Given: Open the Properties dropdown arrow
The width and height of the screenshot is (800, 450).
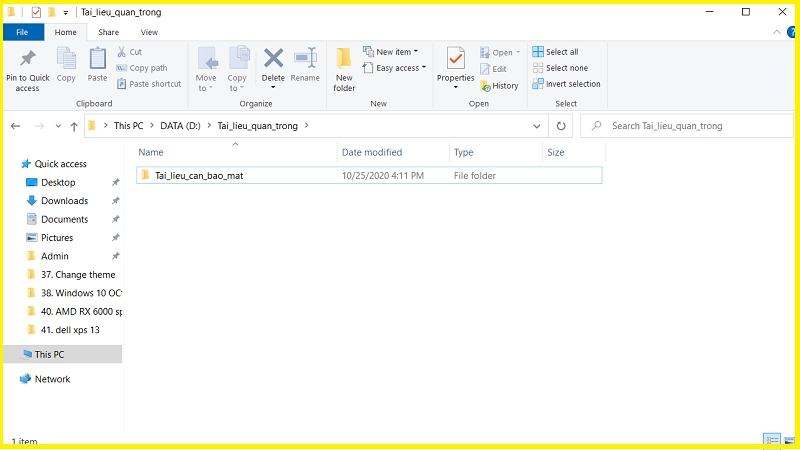Looking at the screenshot, I should [455, 87].
